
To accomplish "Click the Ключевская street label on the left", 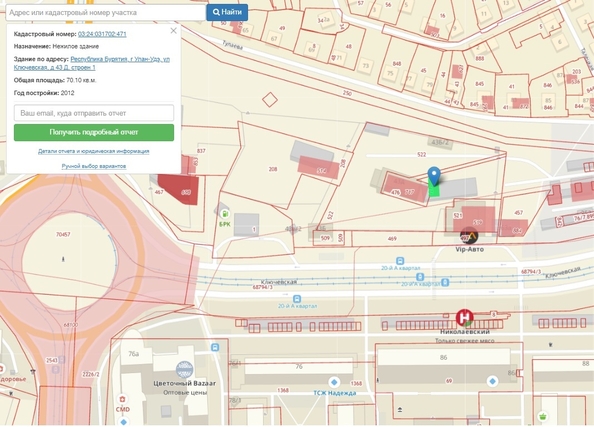I will (279, 282).
